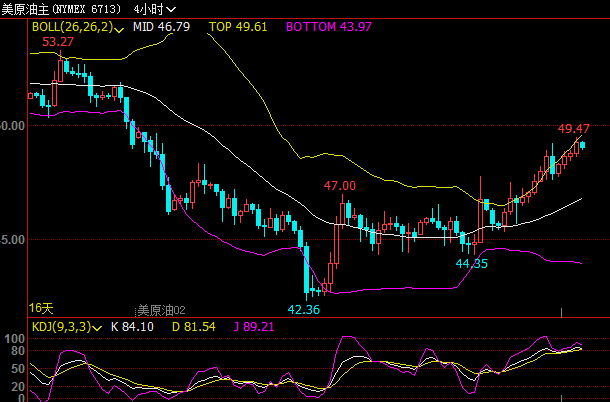Click the 80 level on KDJ axis
This screenshot has width=610, height=402.
(x=20, y=351)
